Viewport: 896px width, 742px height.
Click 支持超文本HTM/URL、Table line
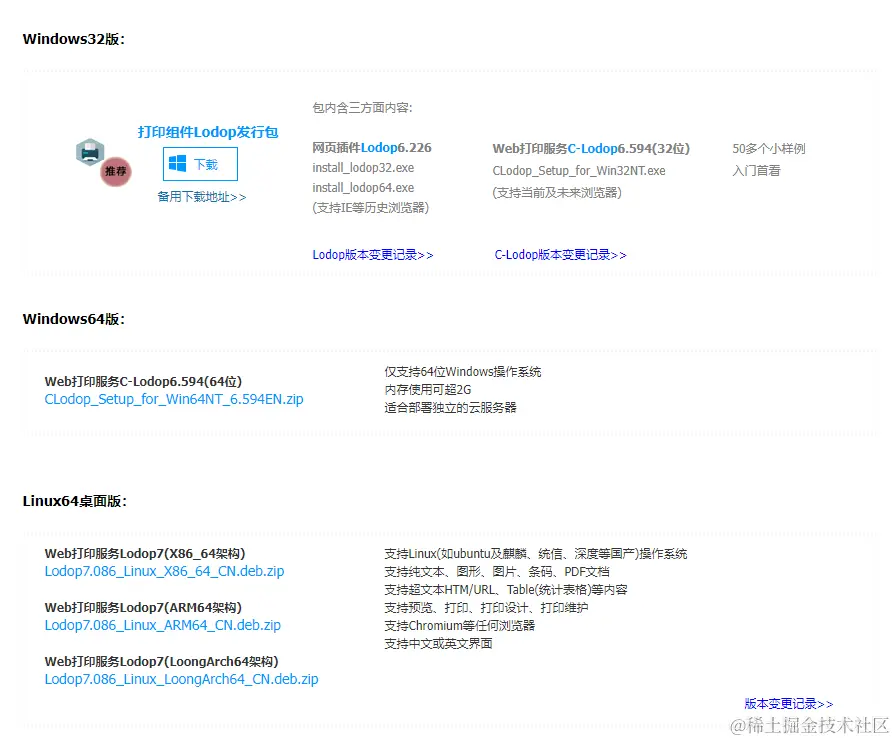[506, 590]
